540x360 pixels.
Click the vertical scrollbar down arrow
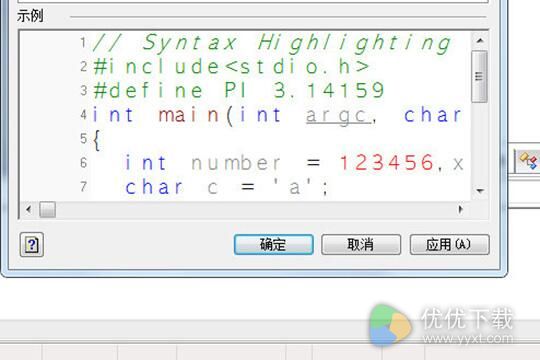pos(480,190)
